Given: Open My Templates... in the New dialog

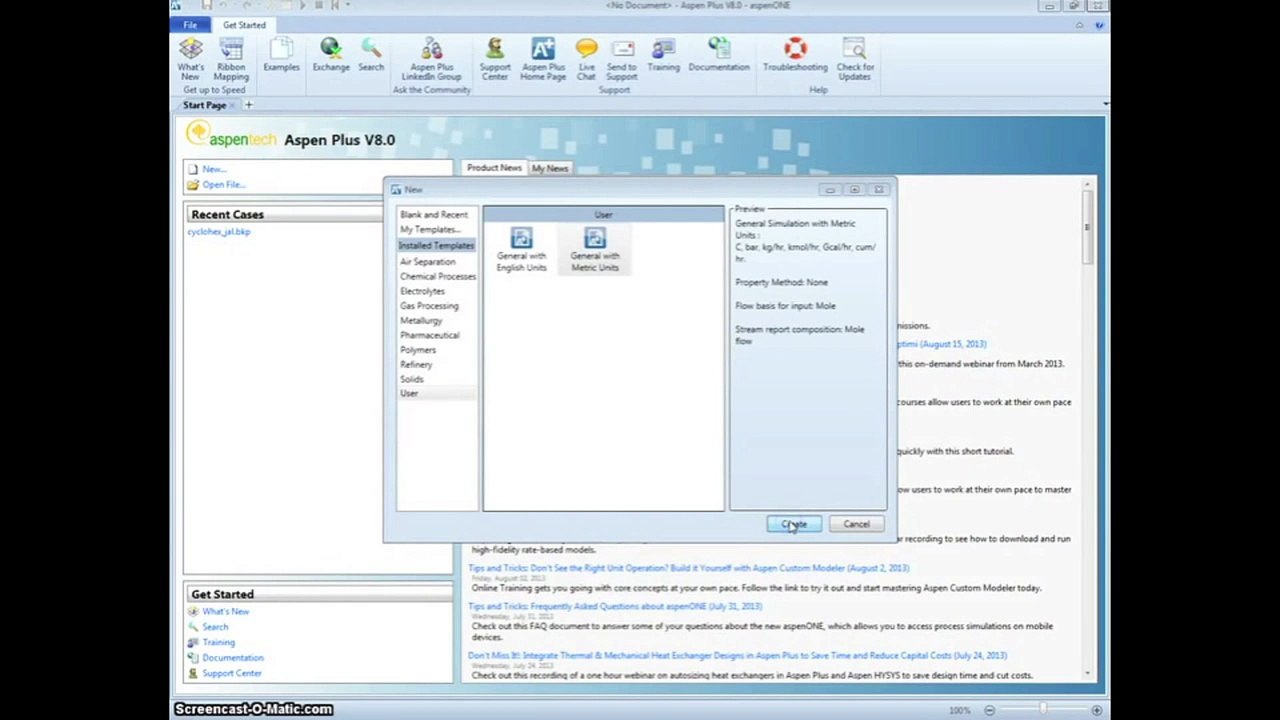Looking at the screenshot, I should pyautogui.click(x=430, y=230).
